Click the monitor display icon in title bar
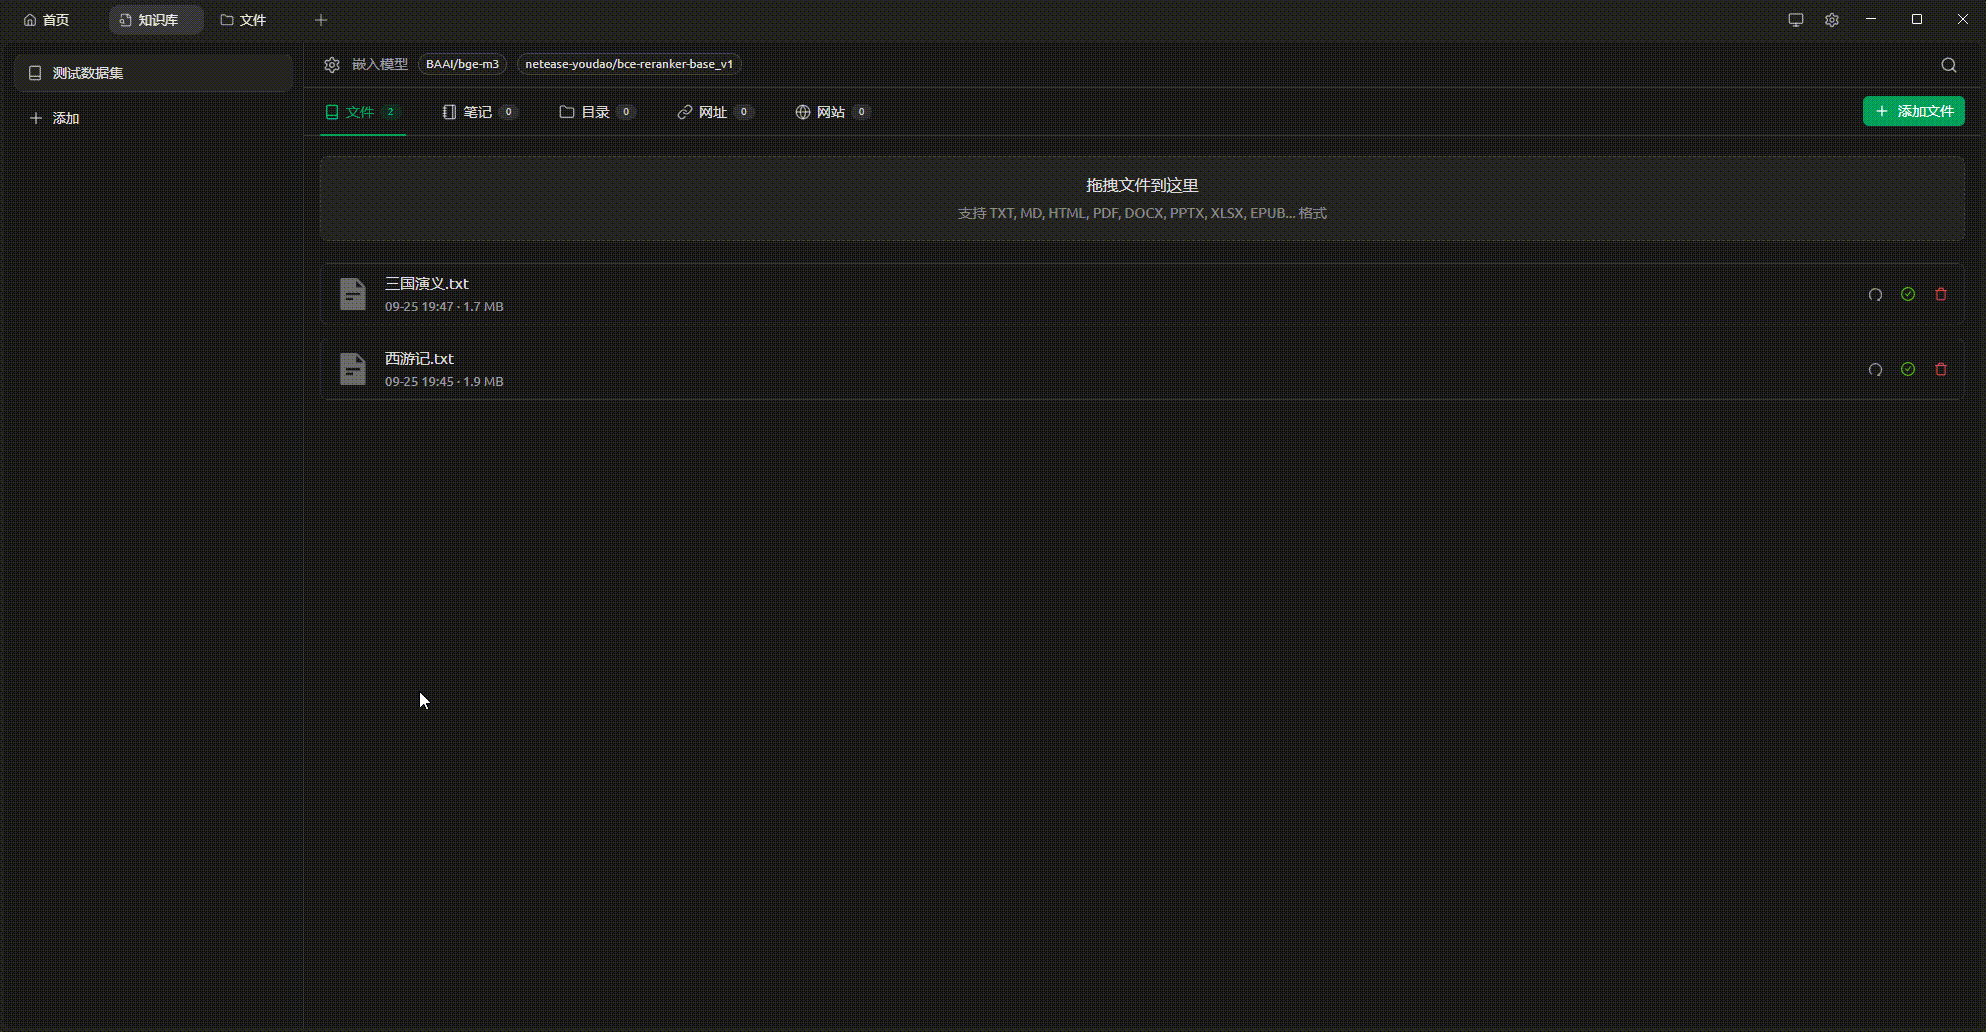This screenshot has width=1986, height=1032. pos(1796,20)
